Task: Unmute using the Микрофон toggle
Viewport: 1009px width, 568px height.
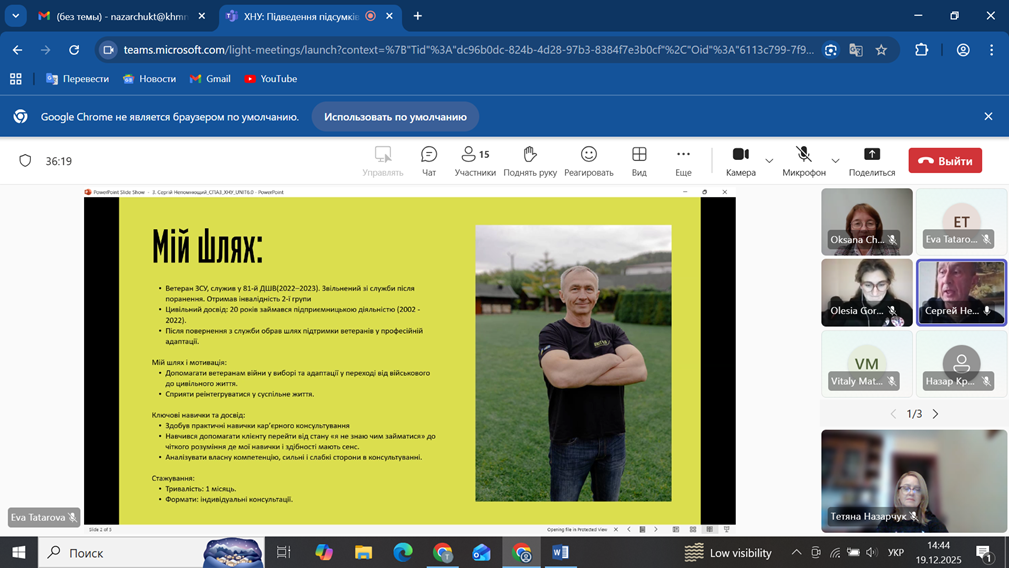Action: (x=803, y=160)
